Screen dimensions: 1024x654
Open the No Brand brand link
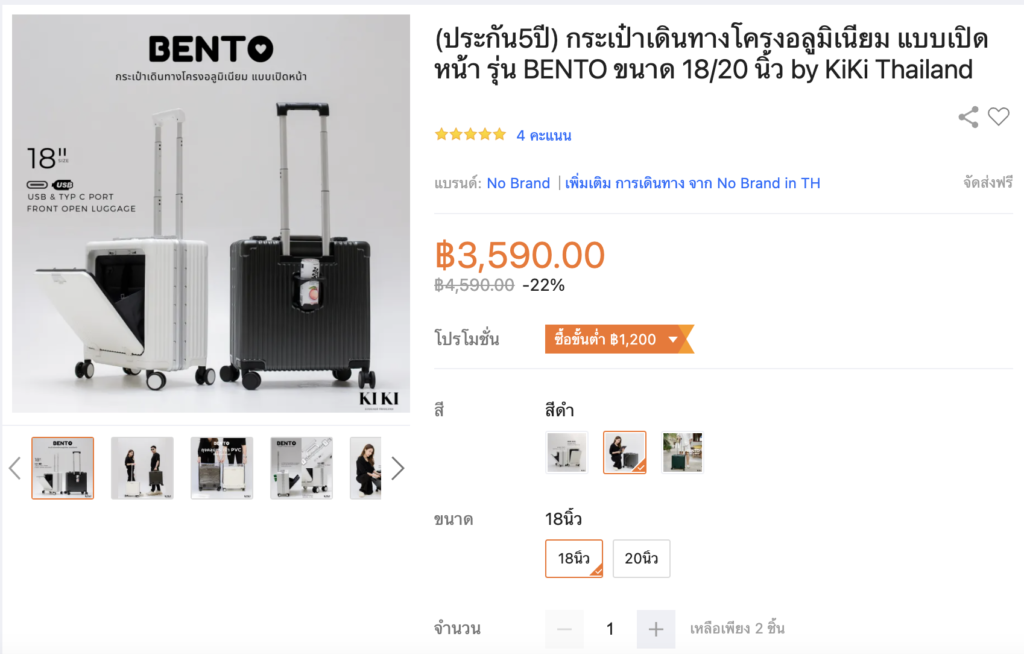(x=519, y=183)
